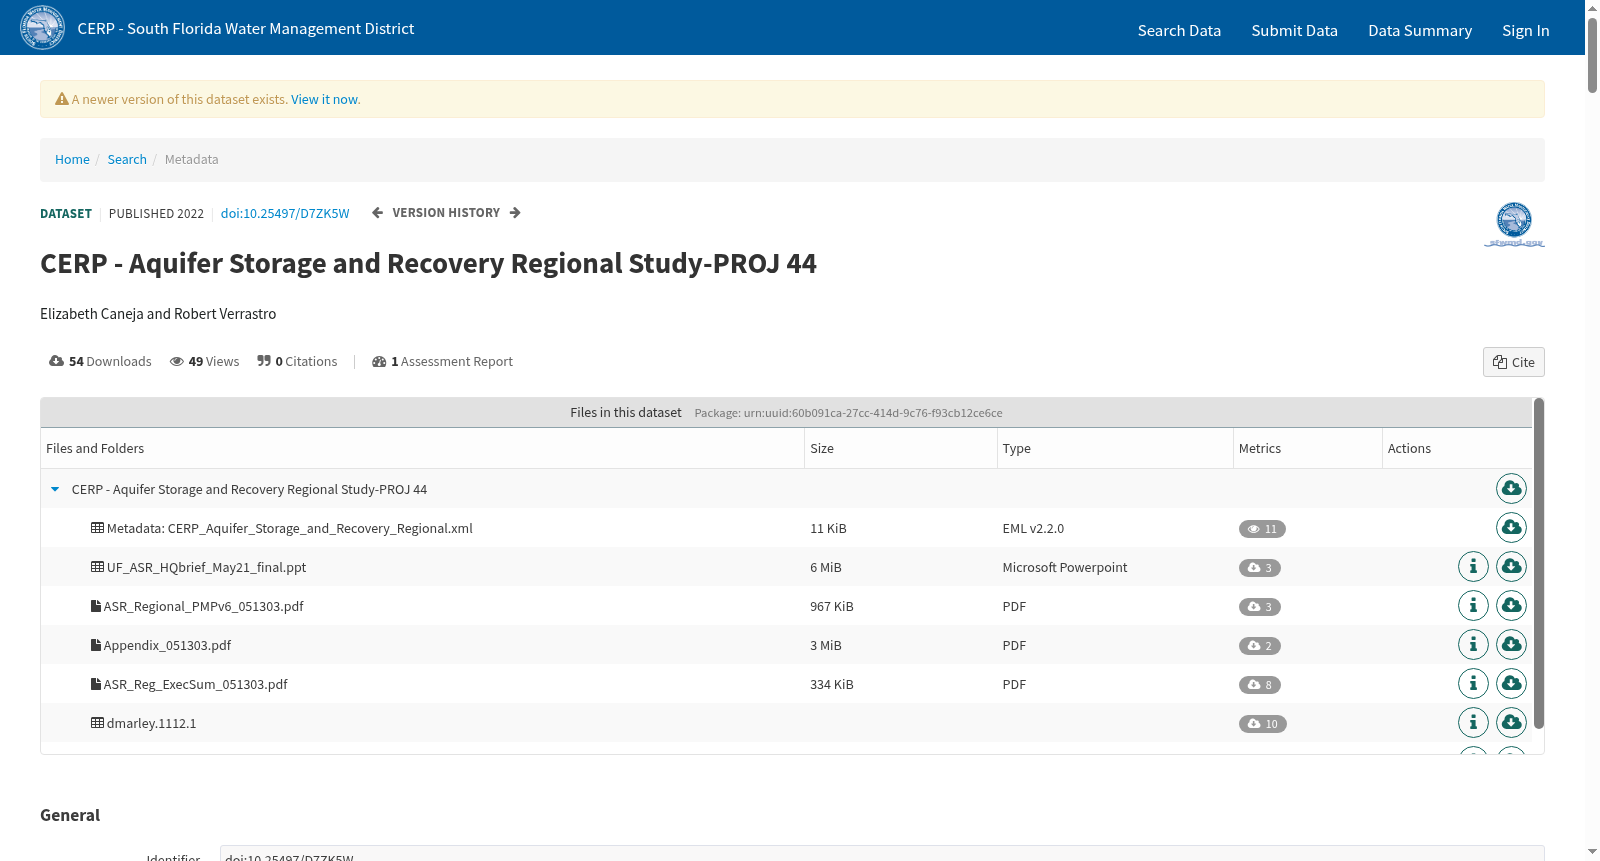This screenshot has width=1600, height=861.
Task: Go to Search breadcrumb
Action: (x=127, y=159)
